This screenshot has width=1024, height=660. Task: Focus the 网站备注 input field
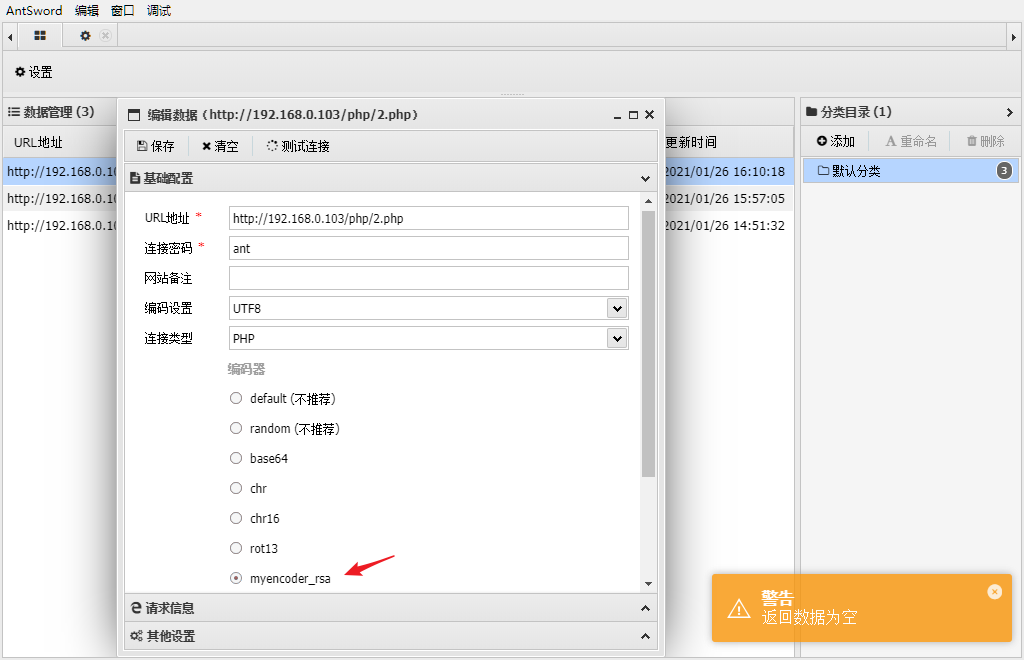pos(428,278)
